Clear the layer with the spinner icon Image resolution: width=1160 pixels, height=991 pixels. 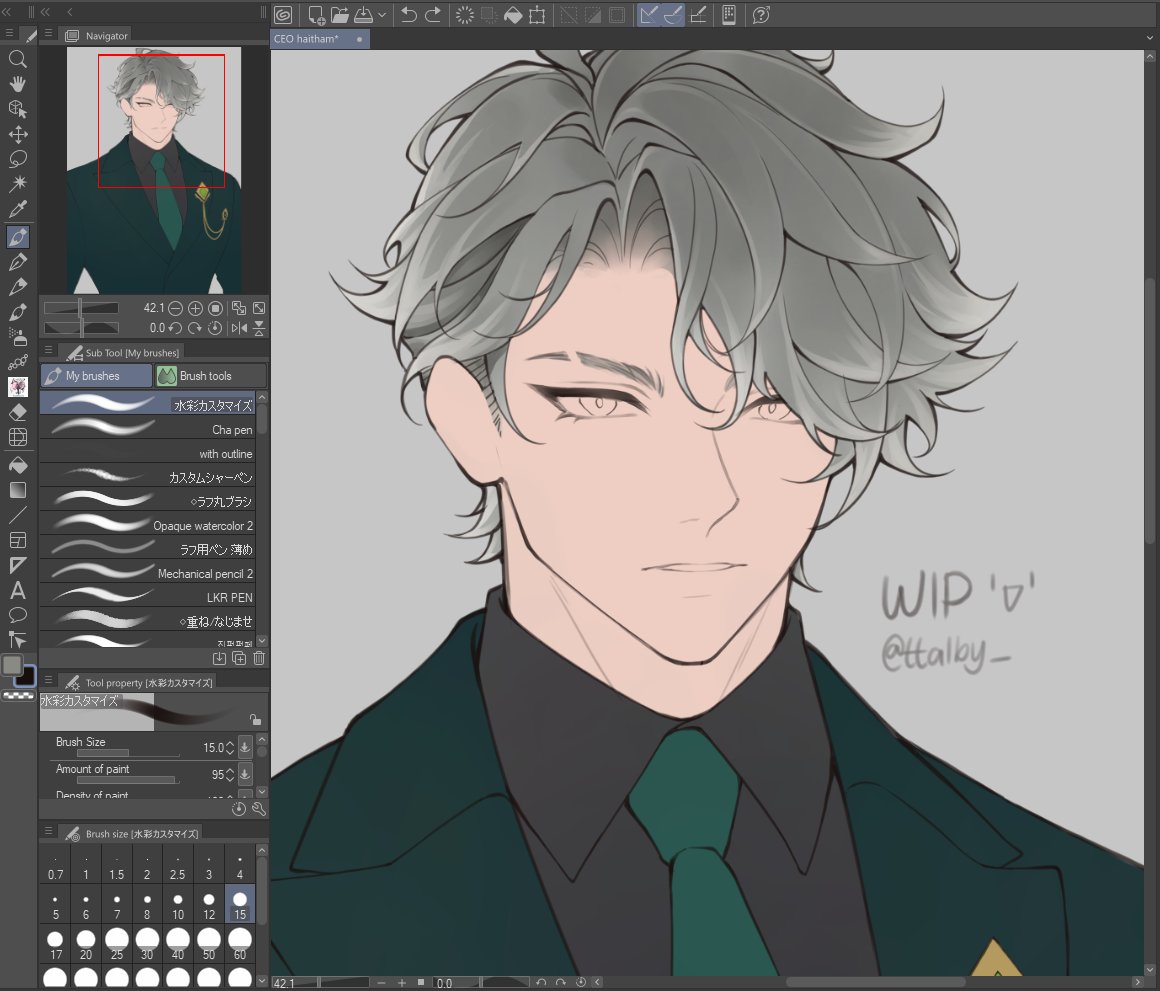[x=465, y=15]
